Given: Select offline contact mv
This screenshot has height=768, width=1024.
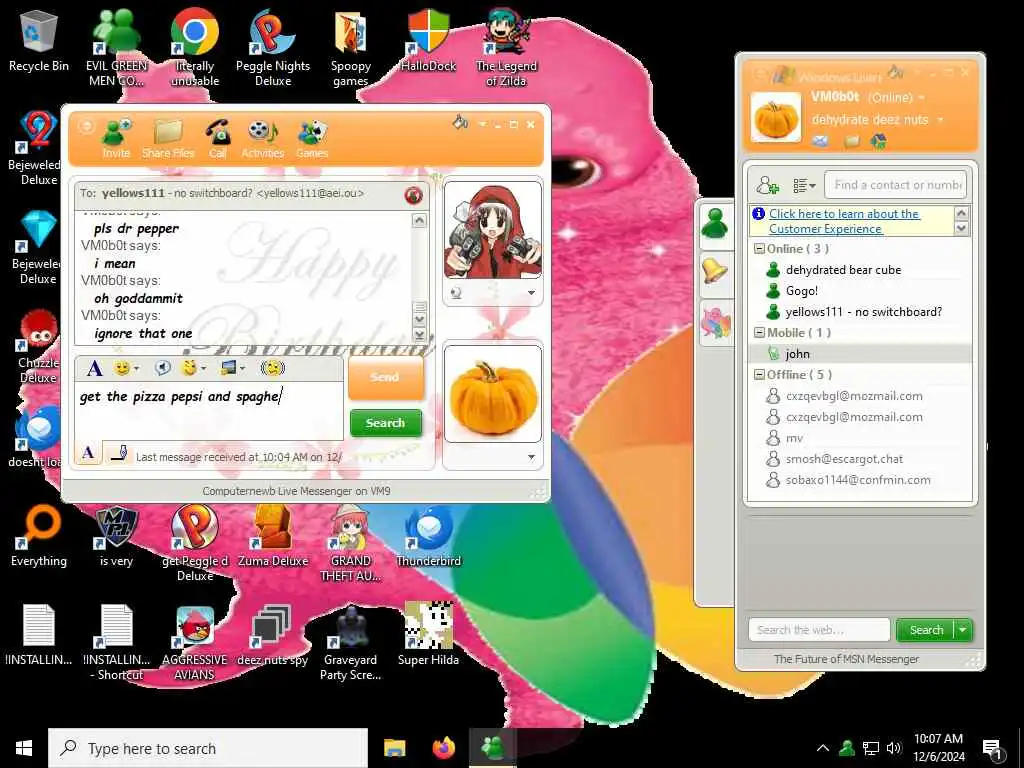Looking at the screenshot, I should tap(794, 438).
